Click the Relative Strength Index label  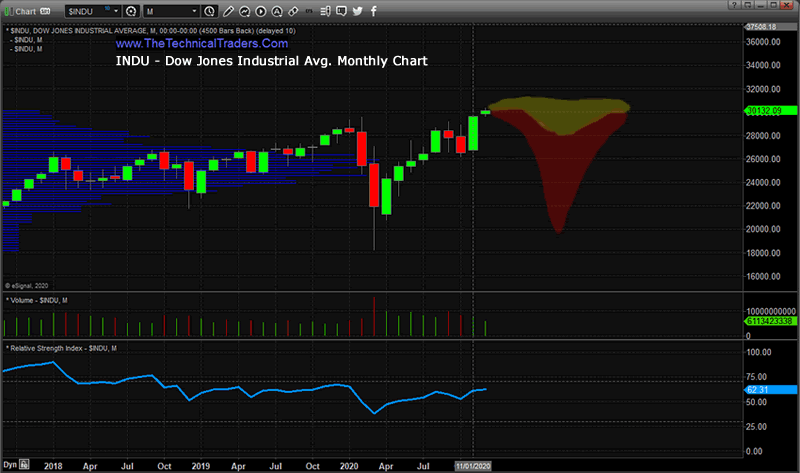tap(61, 348)
